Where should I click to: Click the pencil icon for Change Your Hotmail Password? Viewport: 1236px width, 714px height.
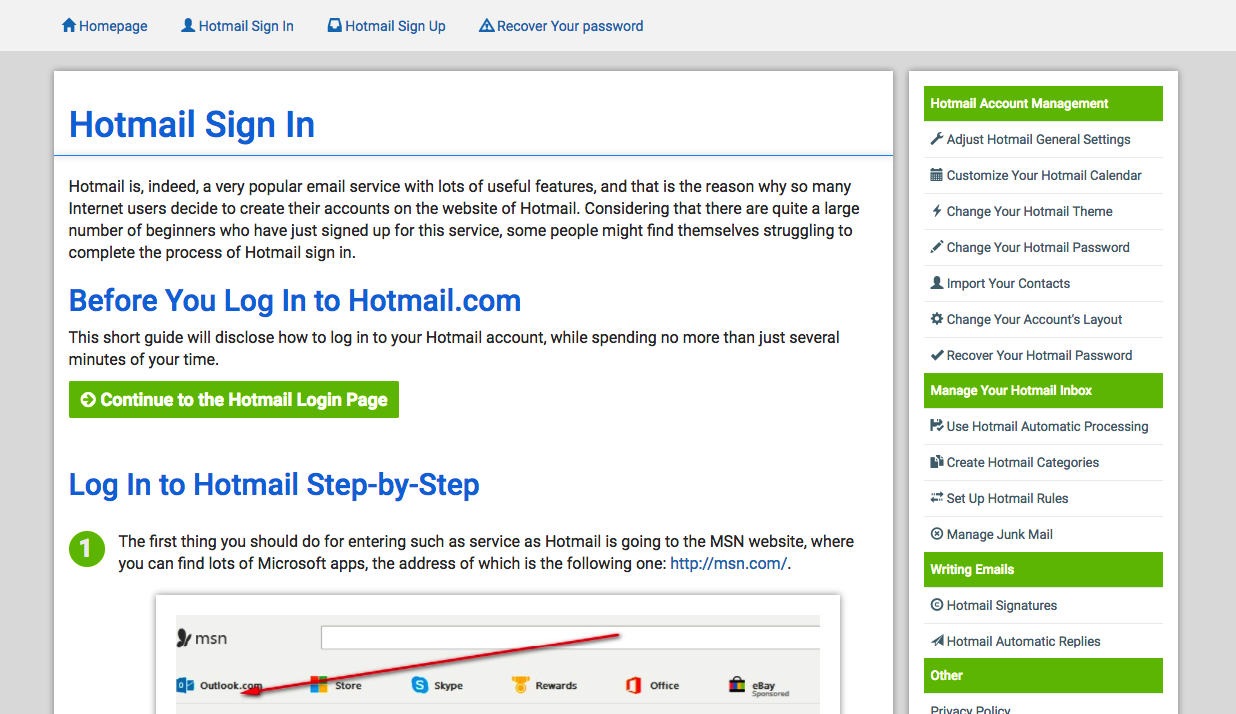(937, 247)
